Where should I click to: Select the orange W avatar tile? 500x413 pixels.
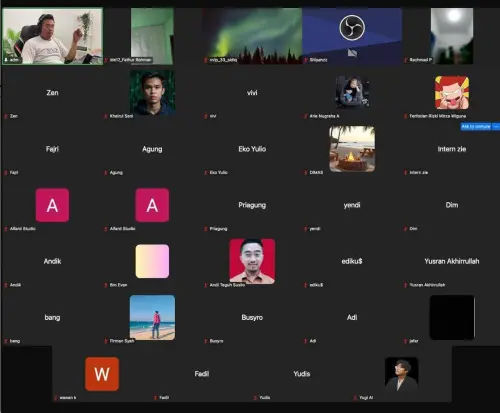[102, 374]
